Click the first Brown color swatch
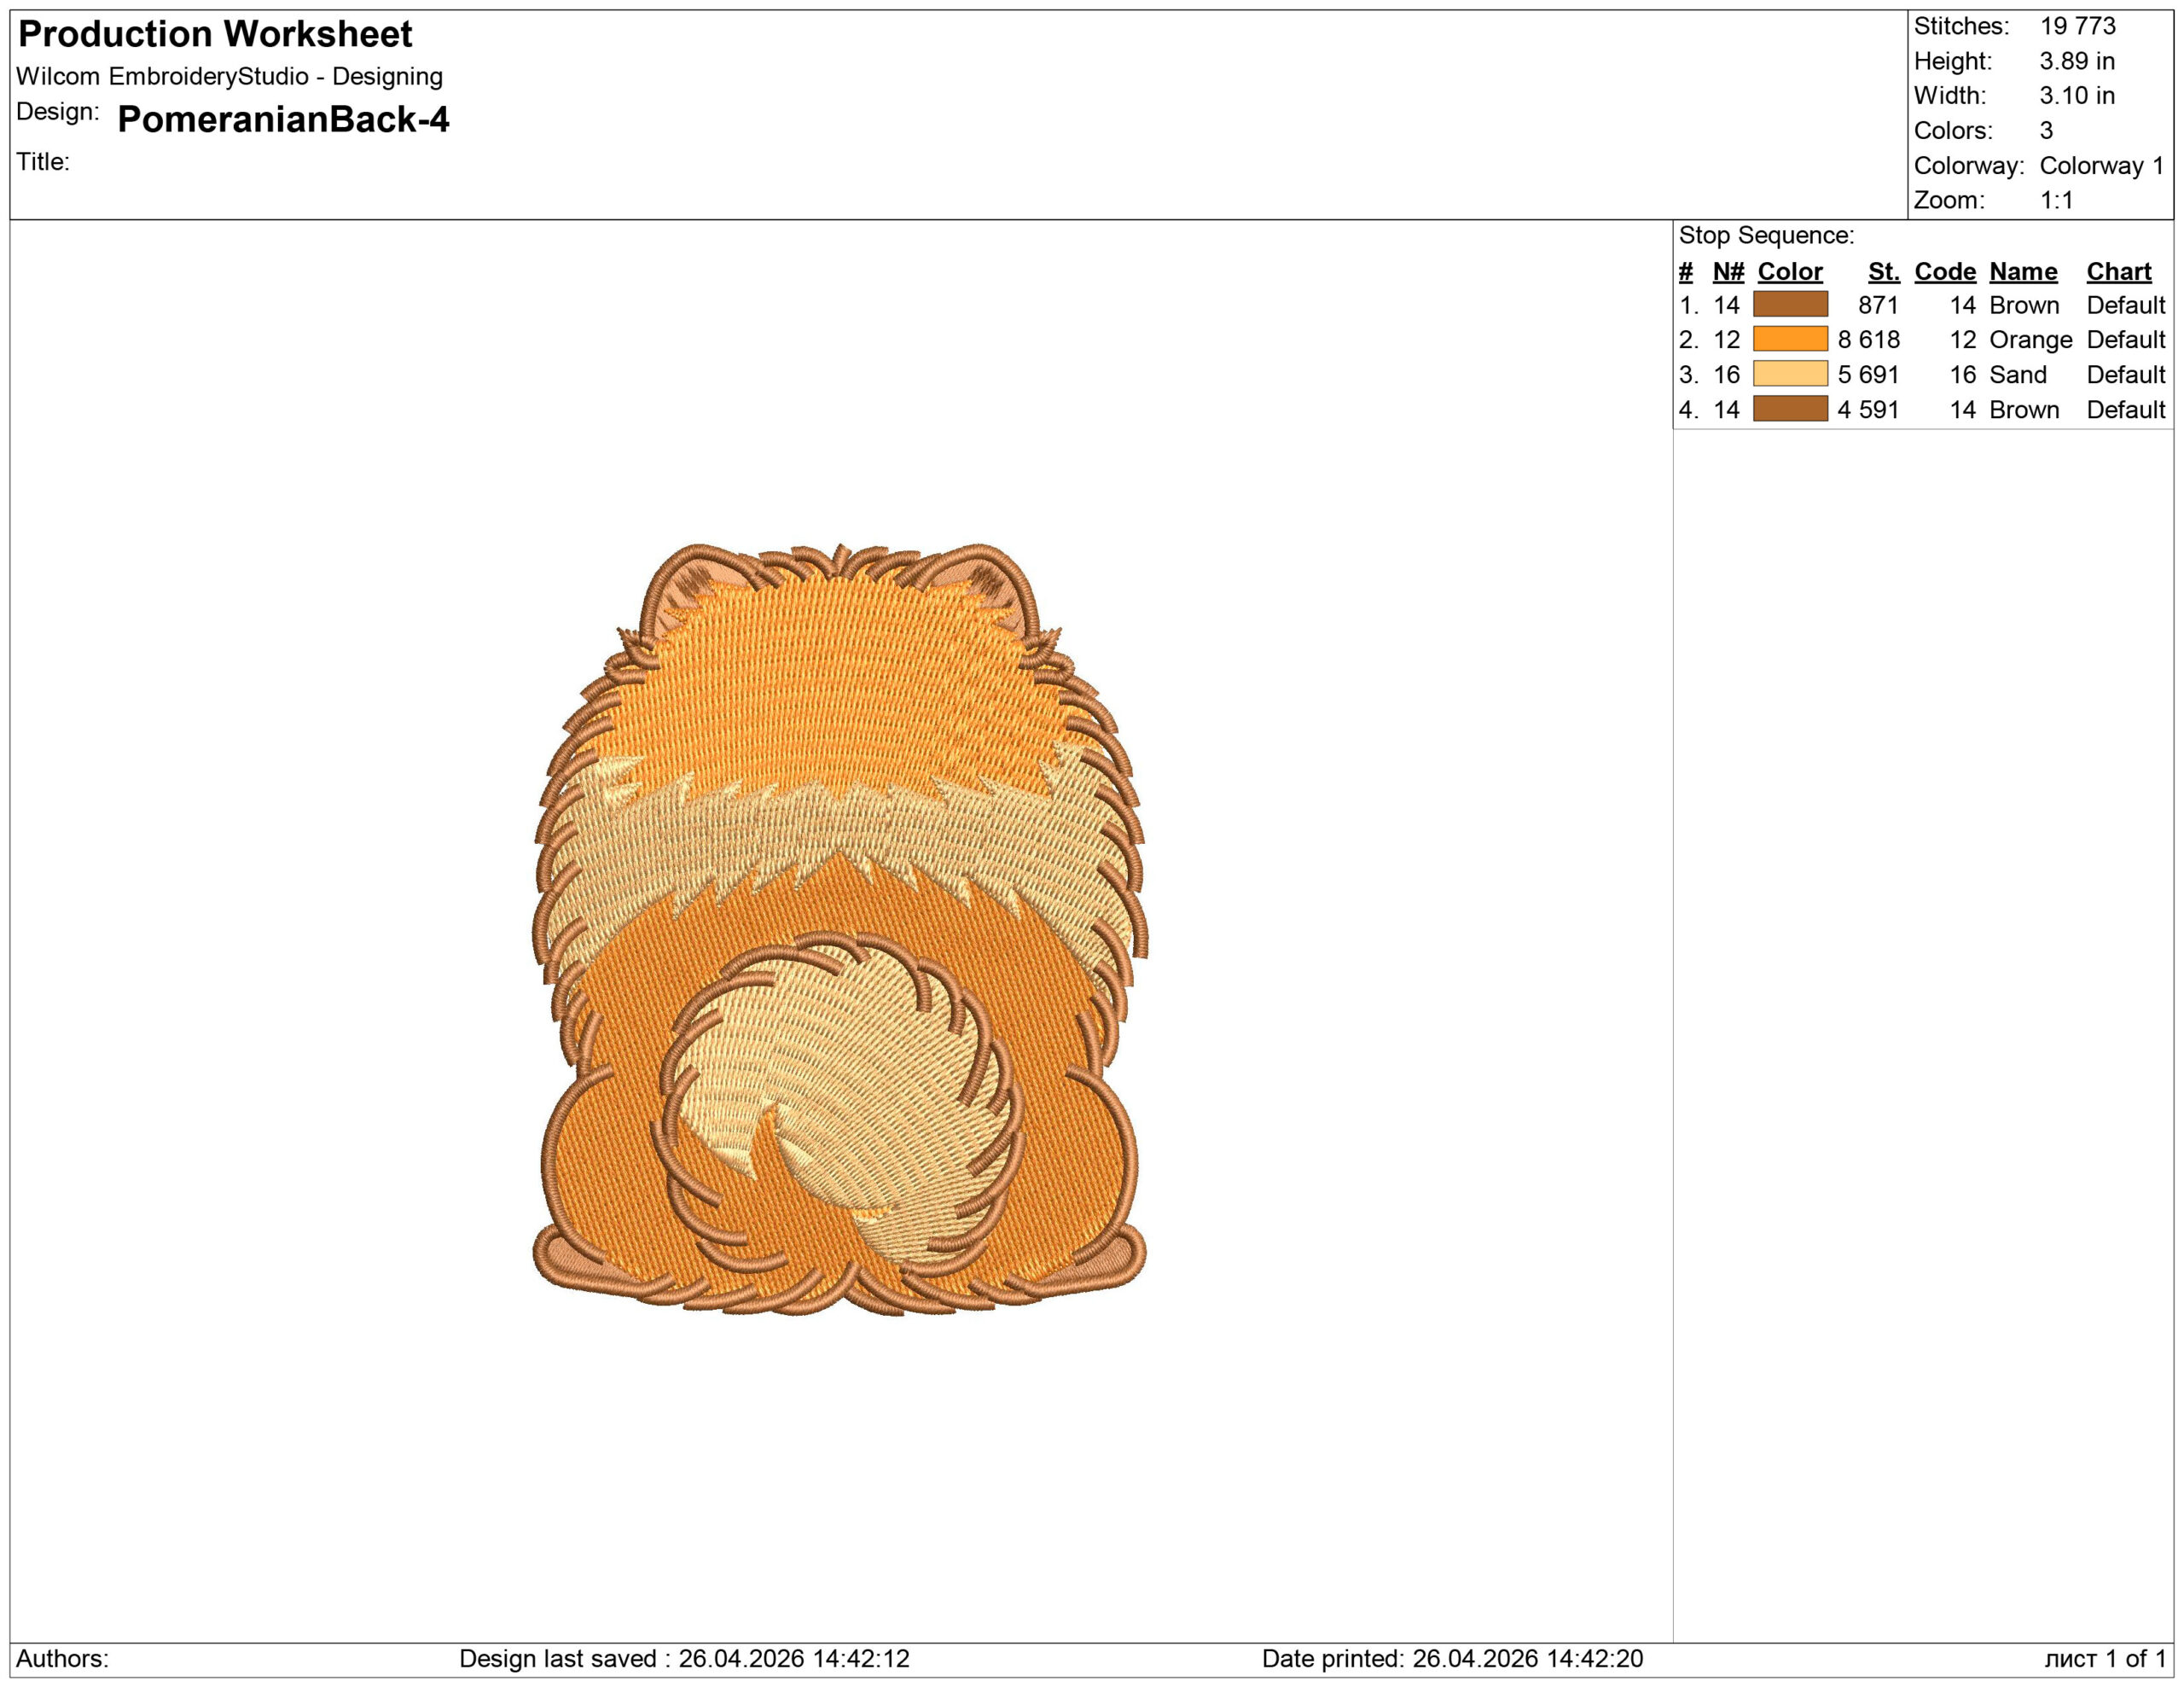The image size is (2184, 1681). (x=1790, y=304)
